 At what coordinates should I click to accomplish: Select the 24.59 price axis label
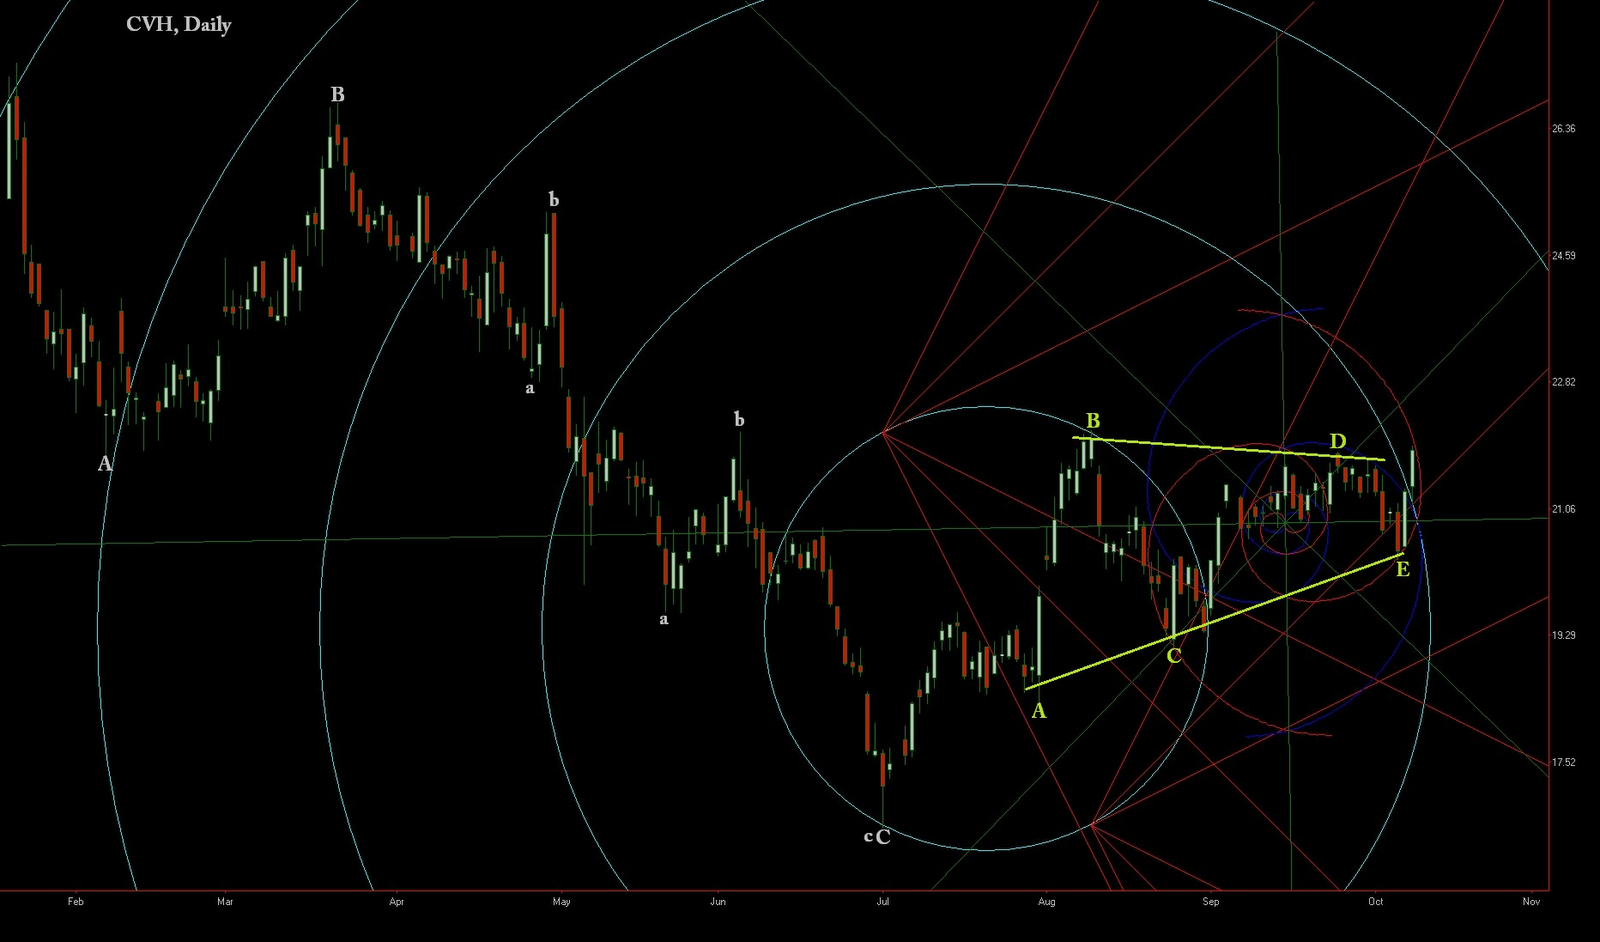click(x=1563, y=256)
